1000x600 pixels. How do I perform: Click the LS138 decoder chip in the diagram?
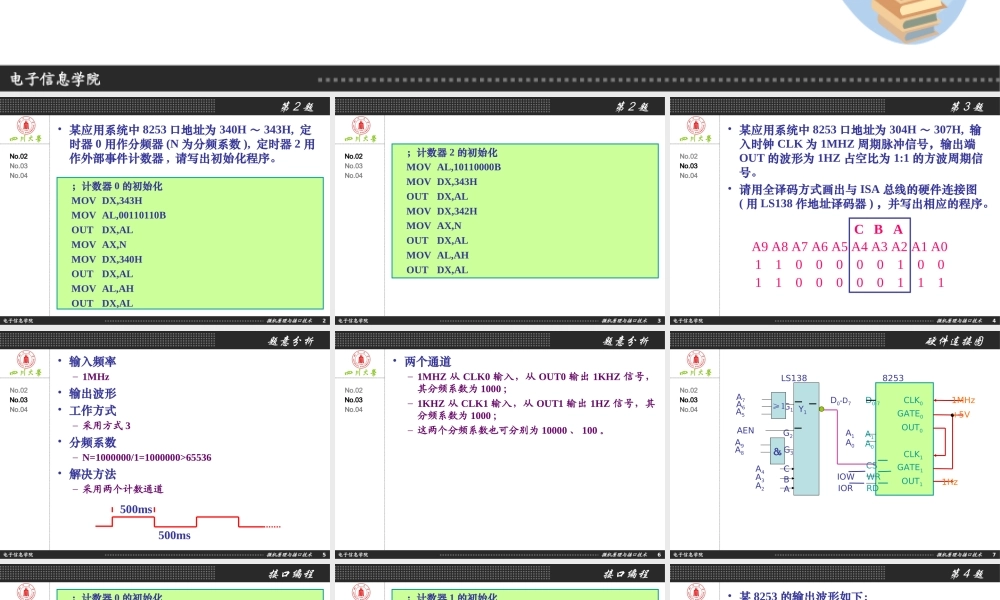[x=805, y=438]
